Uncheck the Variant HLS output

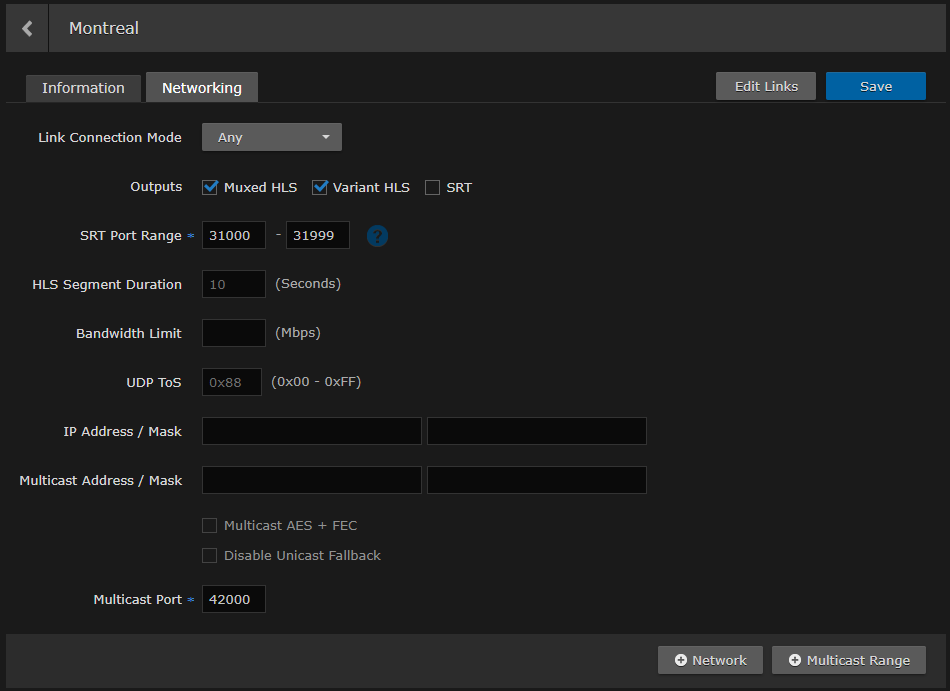coord(321,187)
